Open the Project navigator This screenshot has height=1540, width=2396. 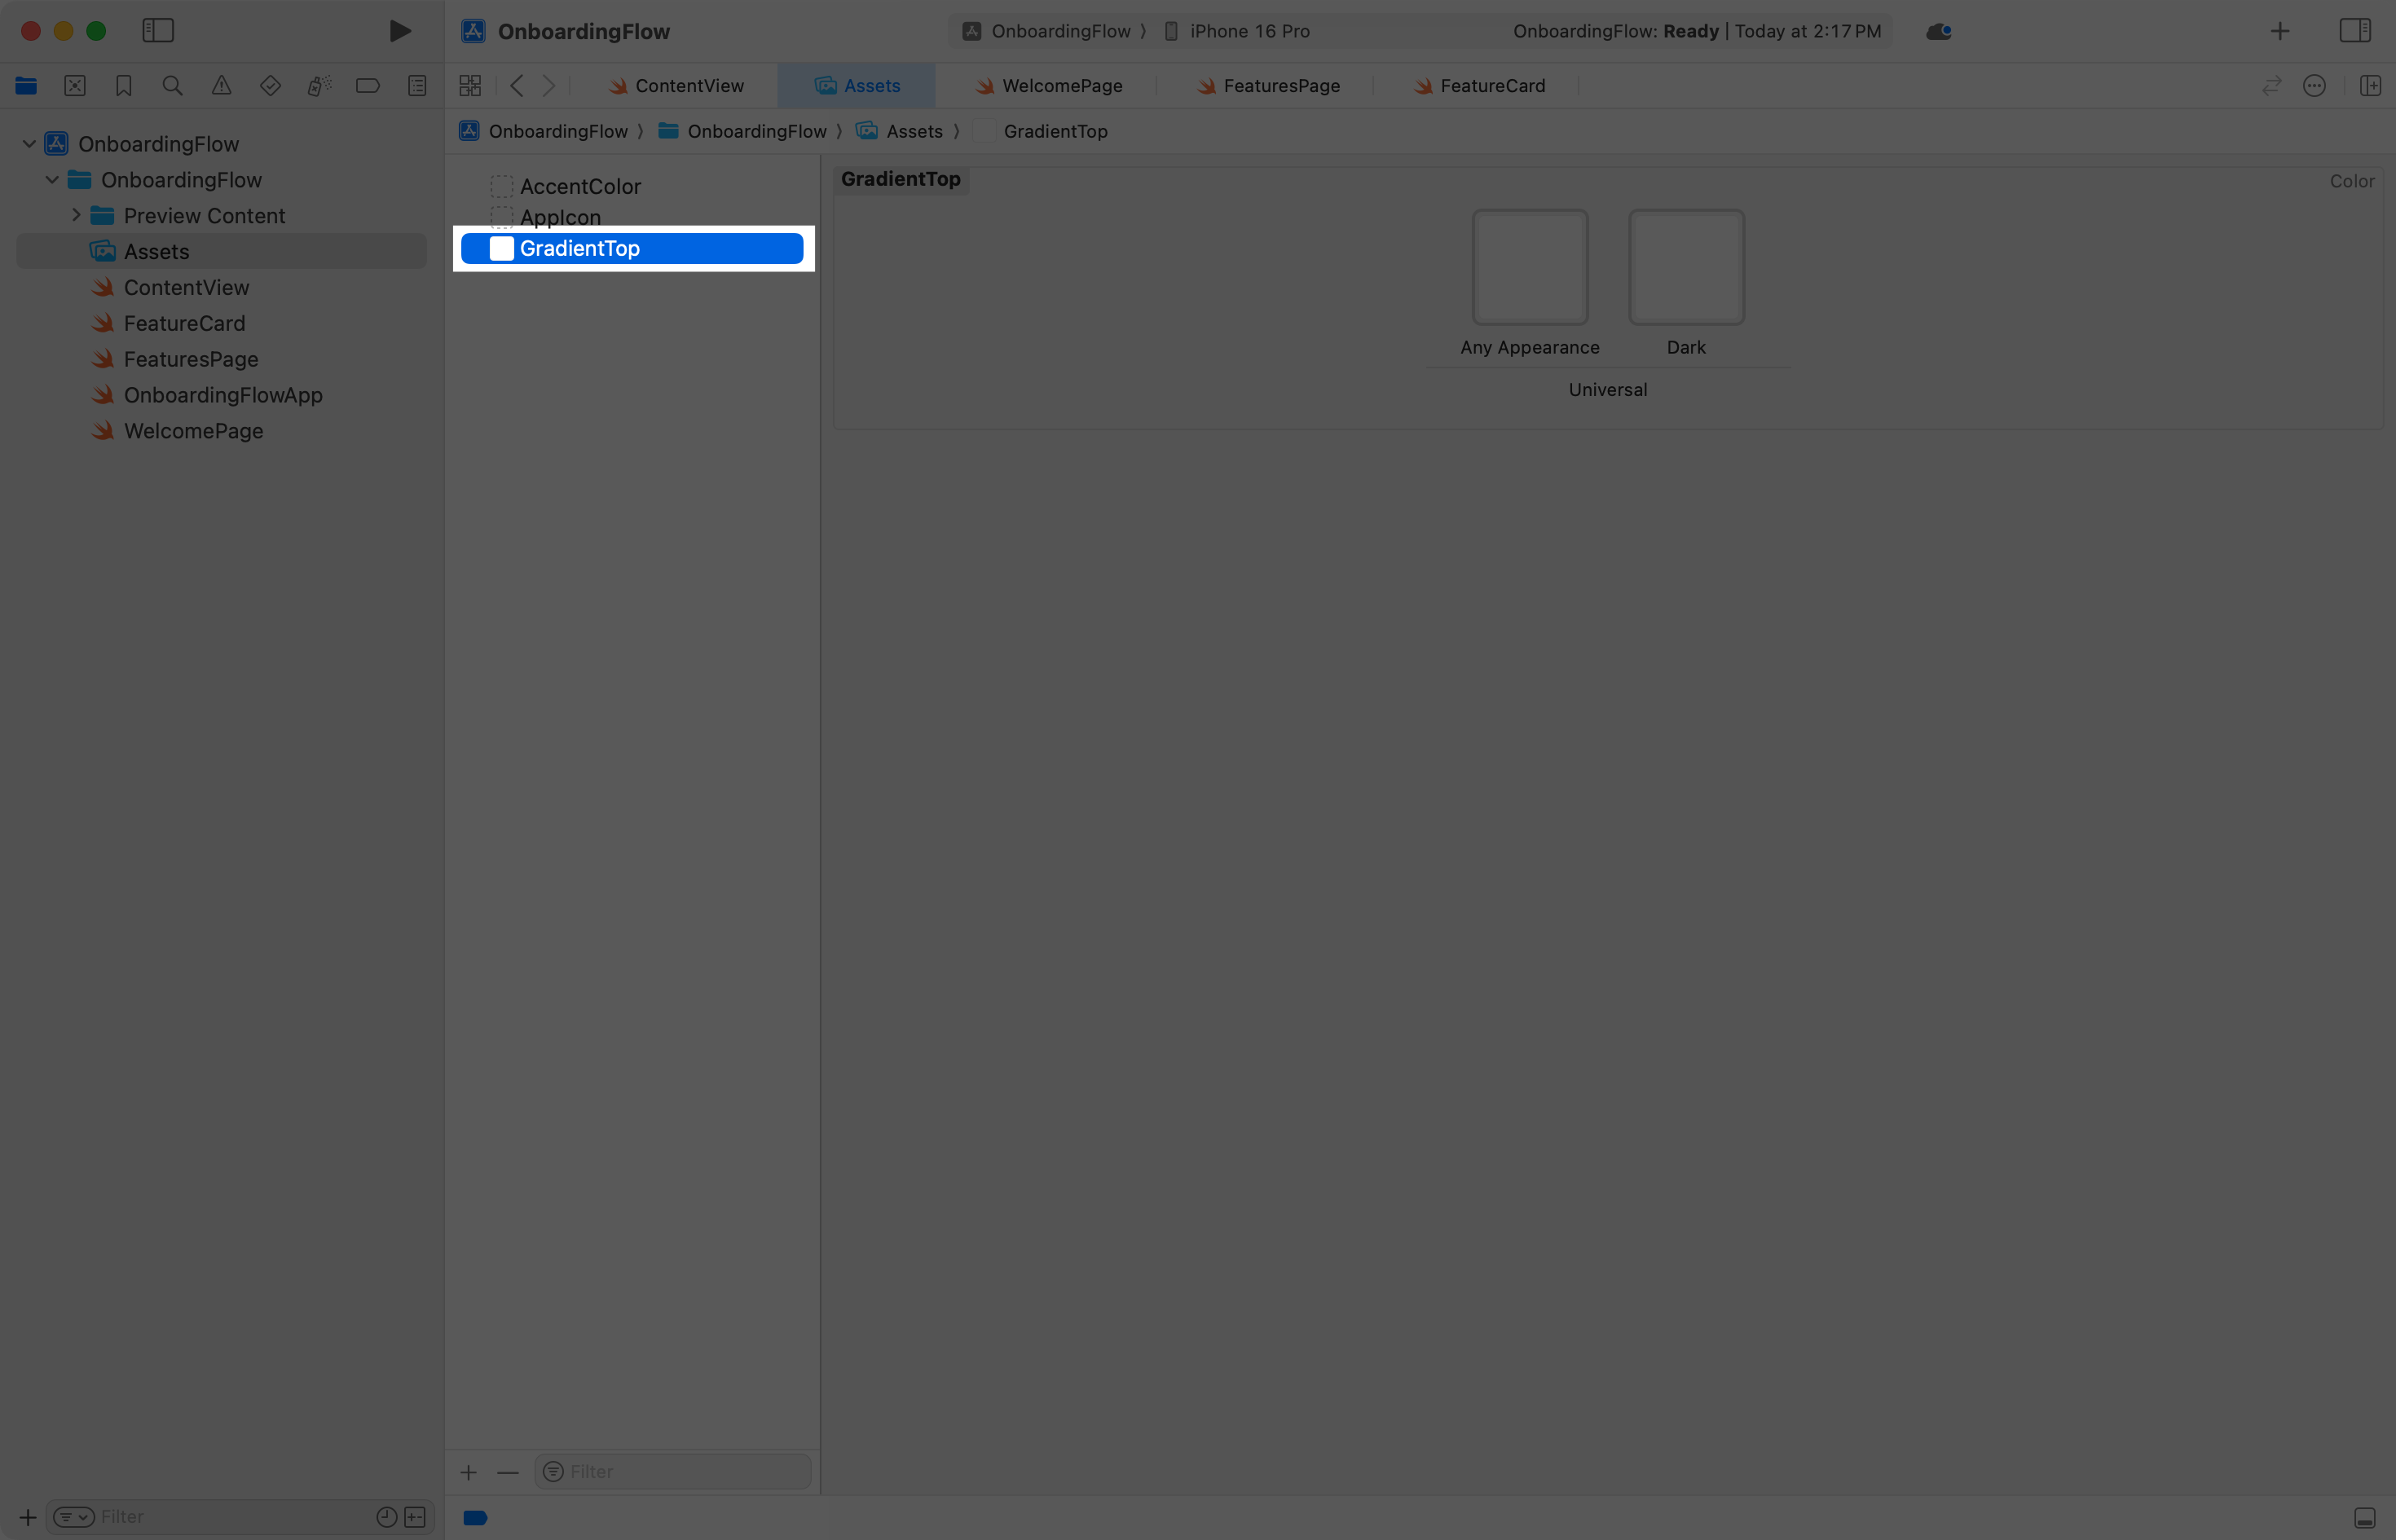pos(25,85)
